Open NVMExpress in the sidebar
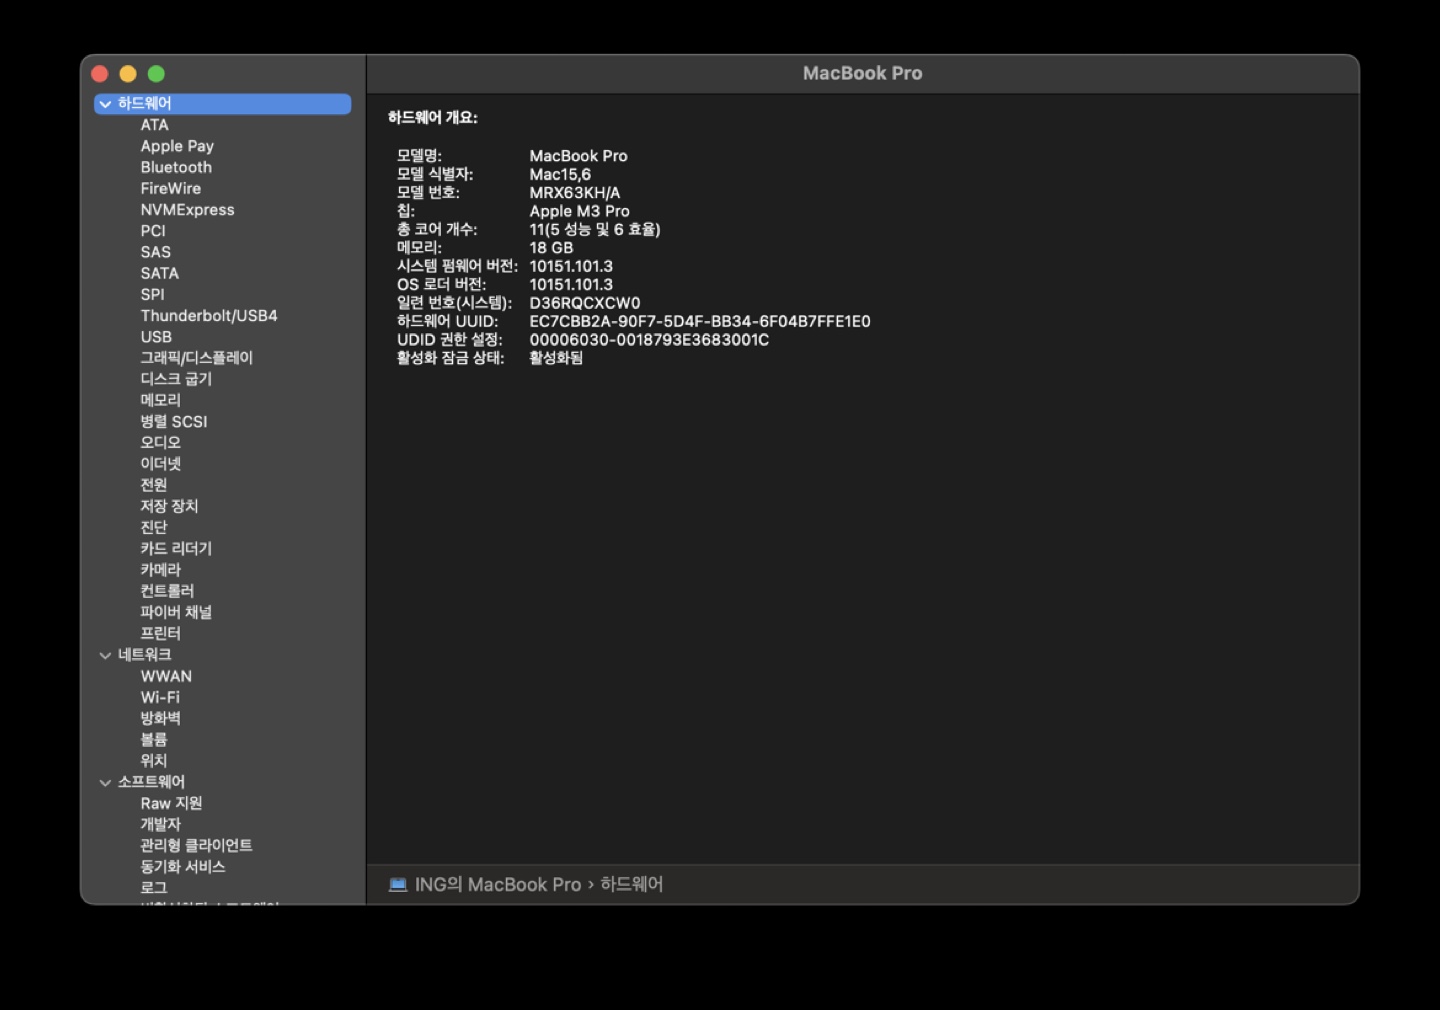This screenshot has height=1010, width=1440. click(187, 210)
